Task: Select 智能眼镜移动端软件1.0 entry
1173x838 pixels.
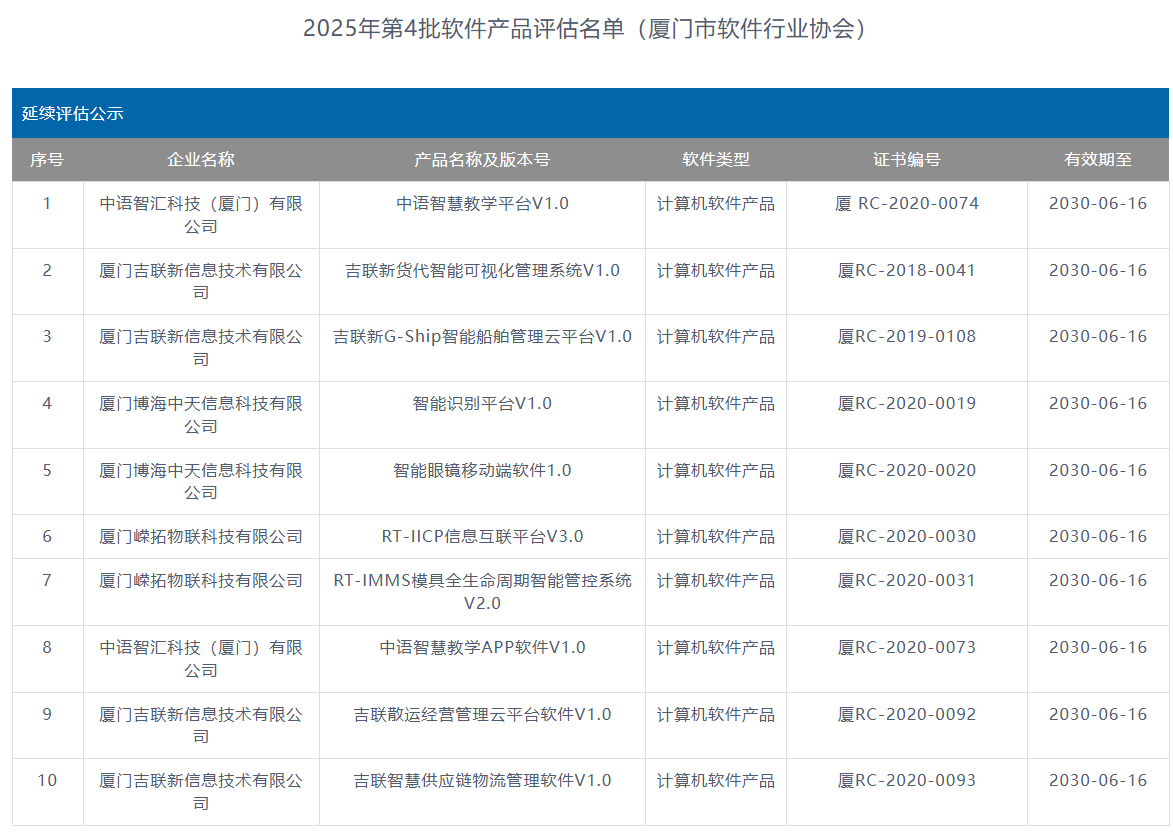Action: click(x=482, y=471)
